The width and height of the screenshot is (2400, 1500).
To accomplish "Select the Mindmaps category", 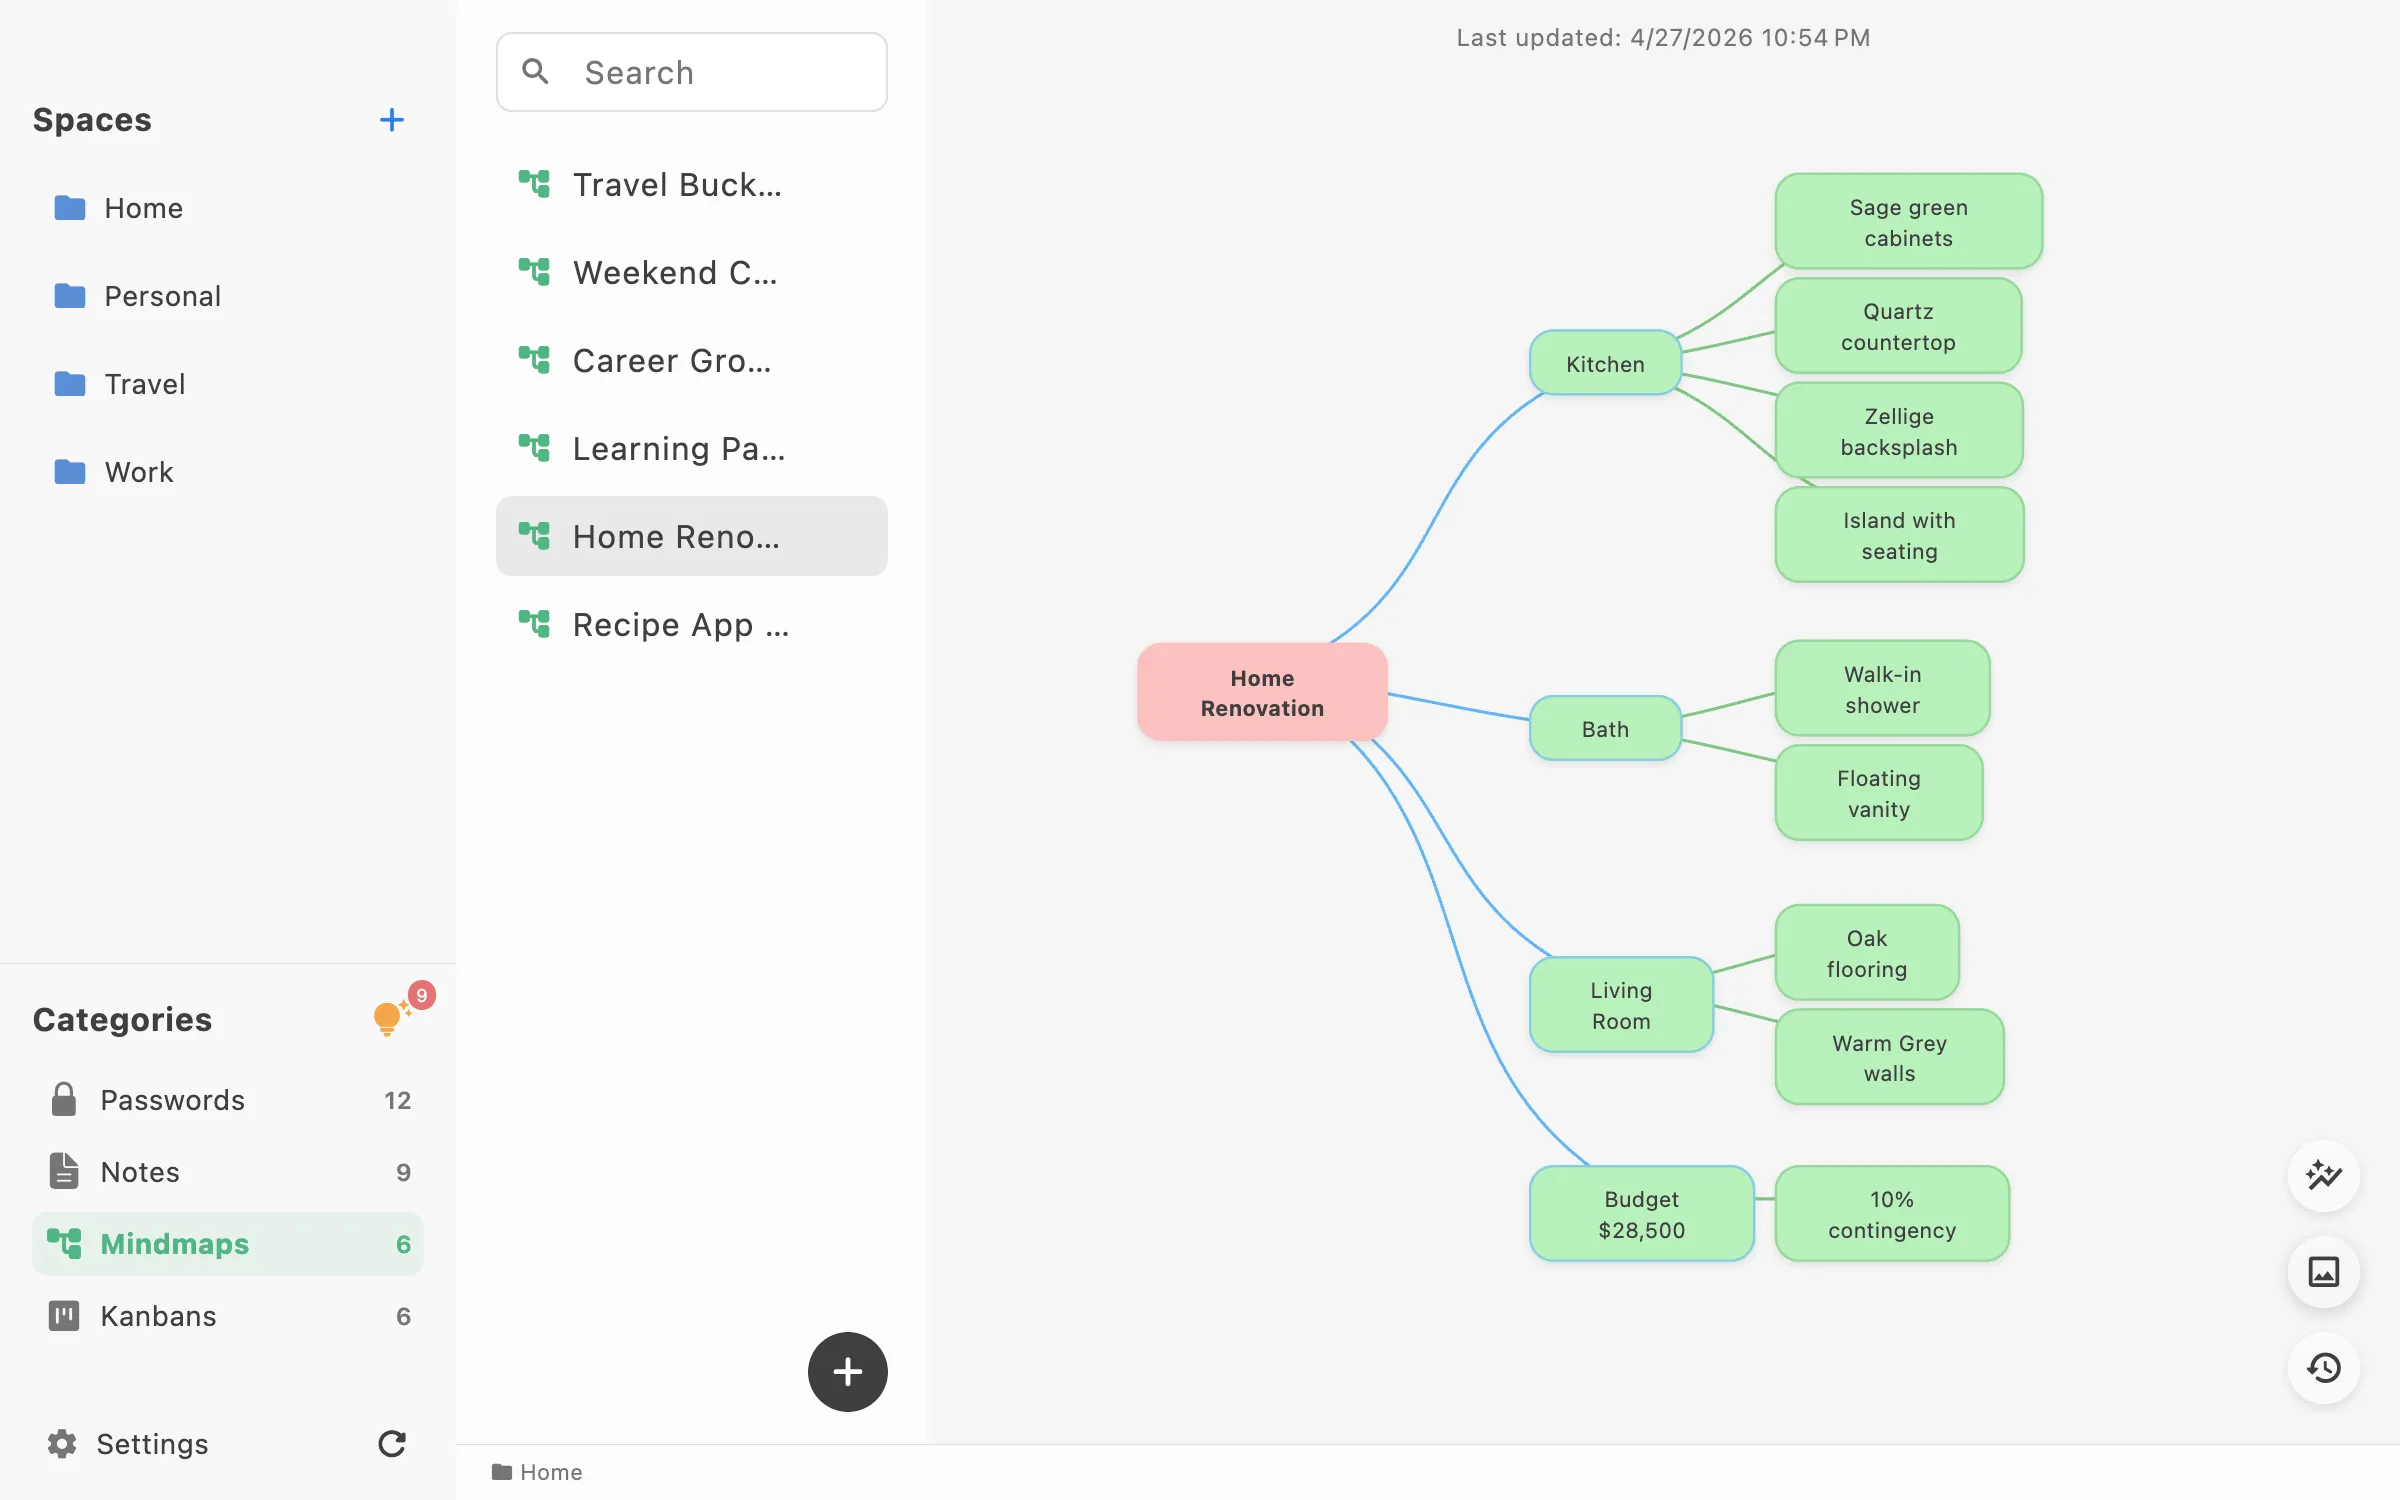I will [228, 1244].
